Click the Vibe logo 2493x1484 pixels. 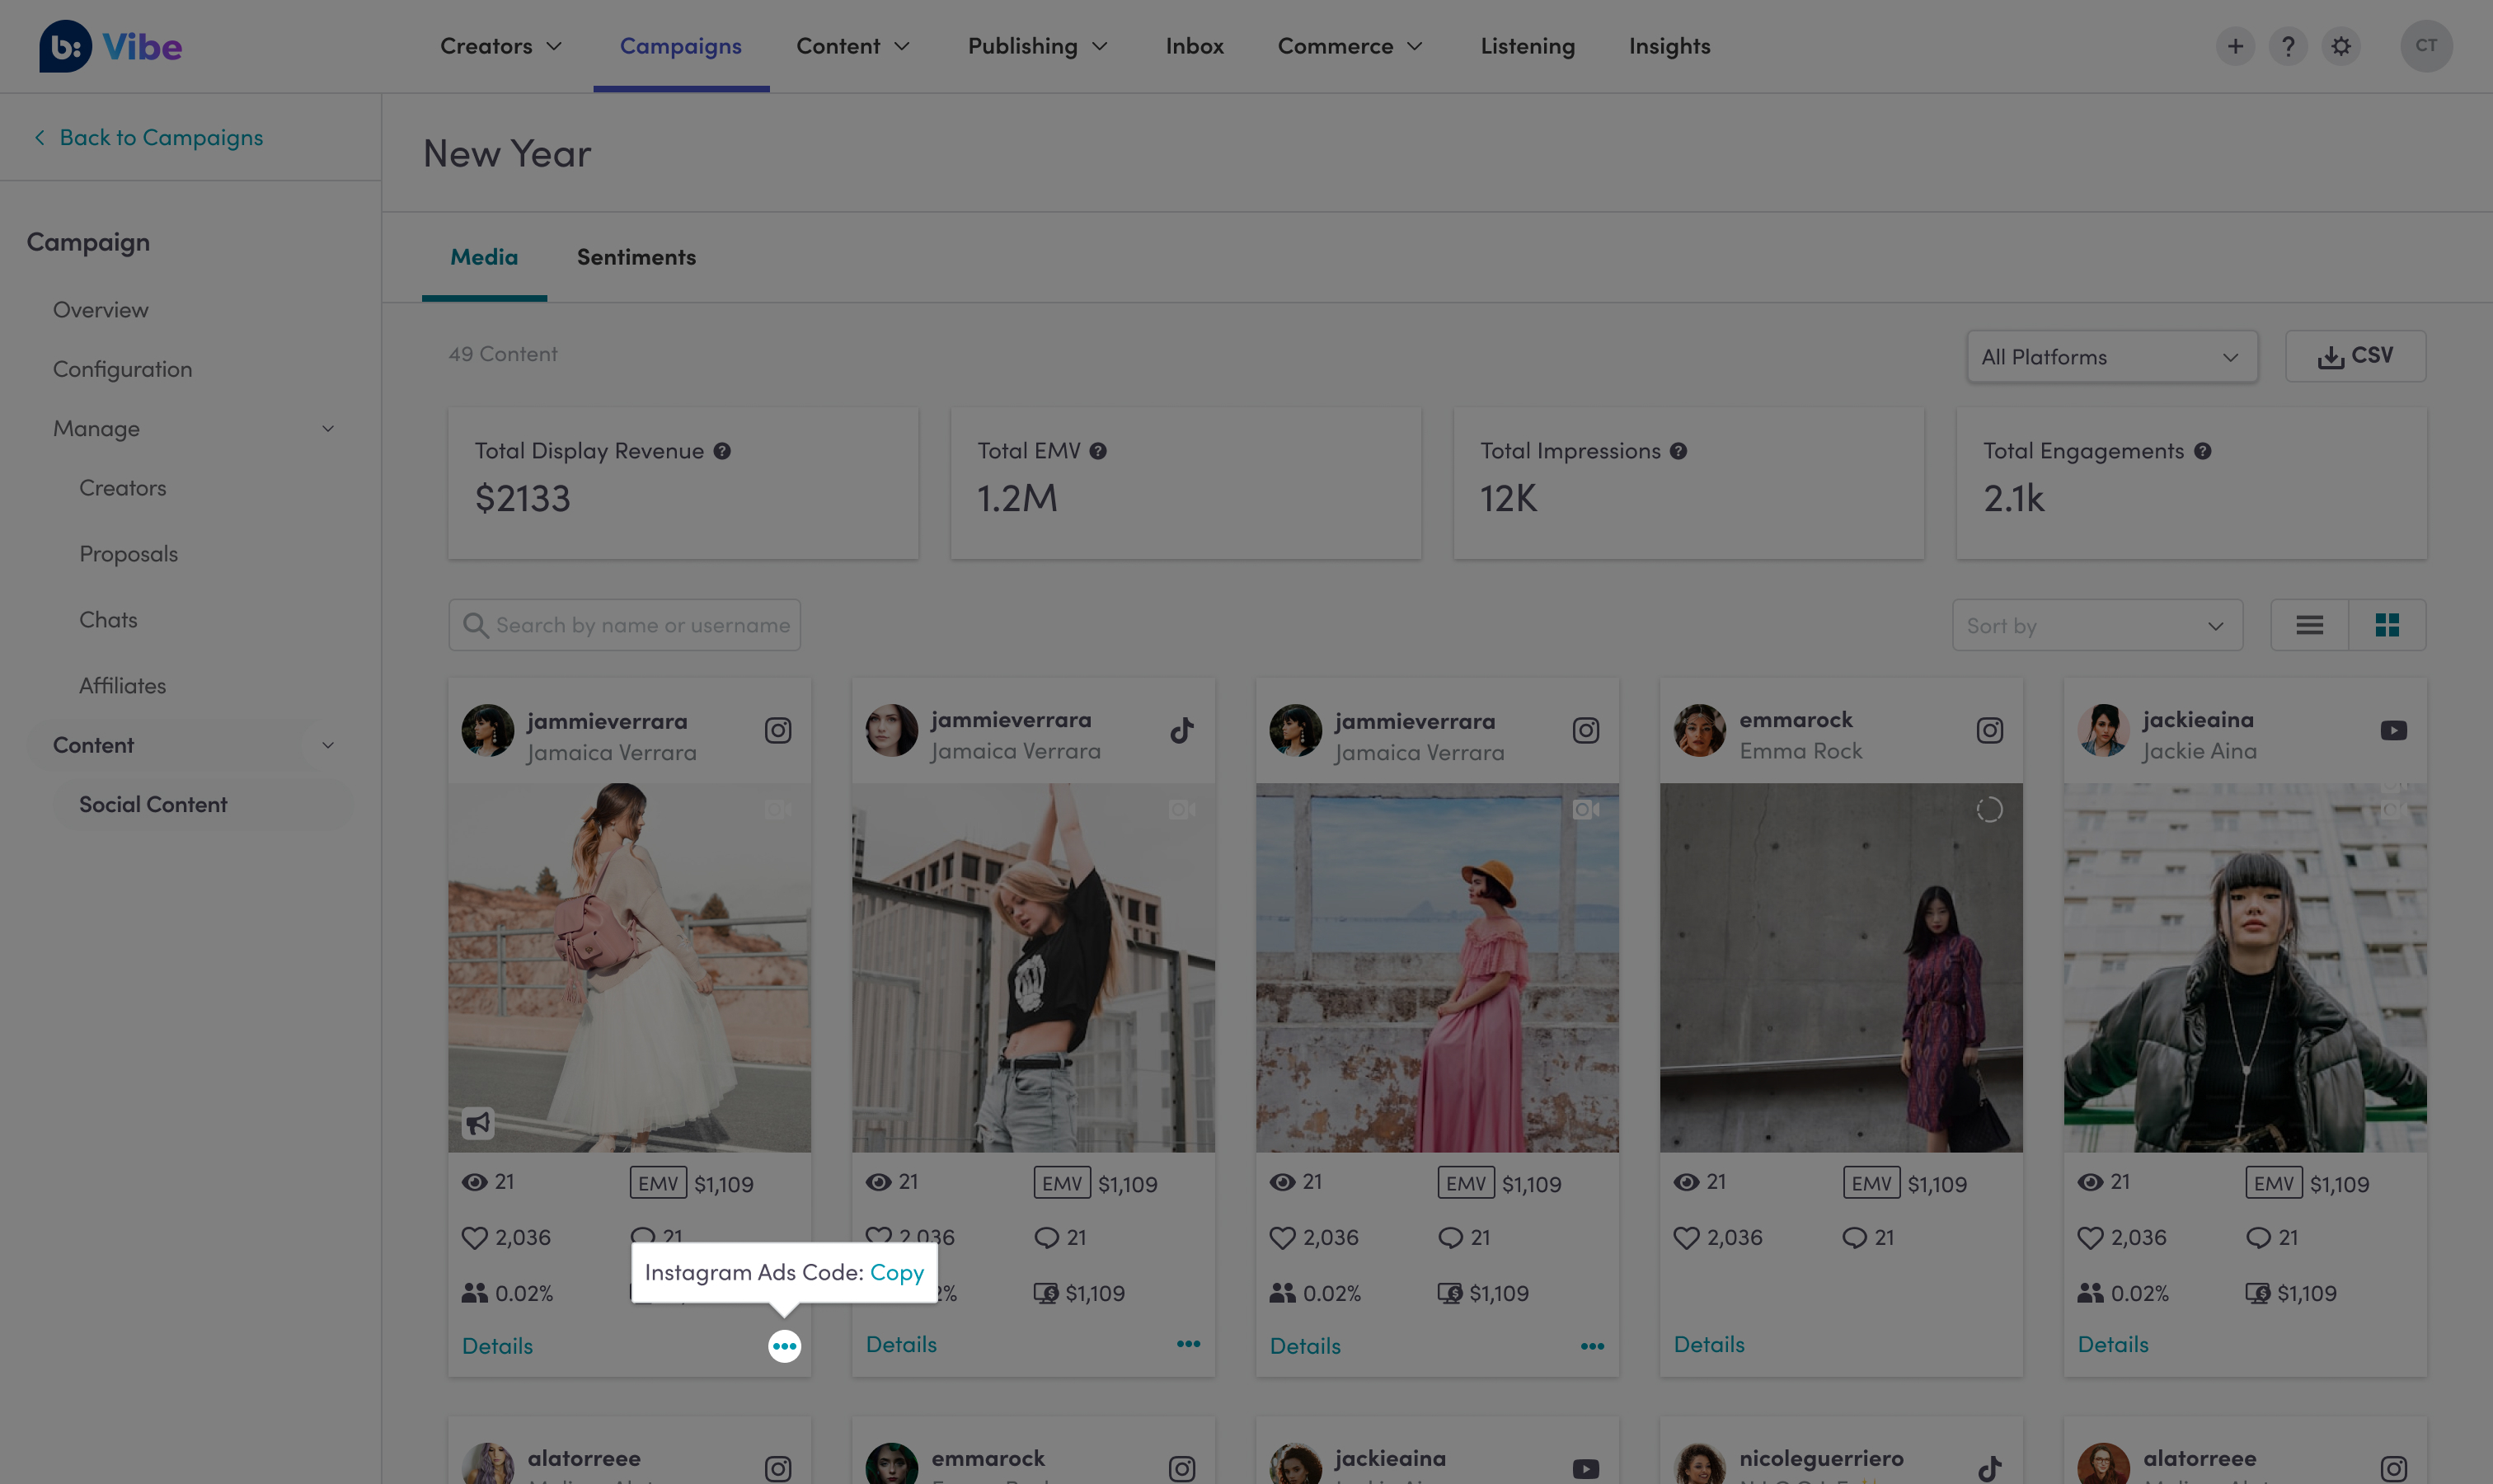(110, 46)
